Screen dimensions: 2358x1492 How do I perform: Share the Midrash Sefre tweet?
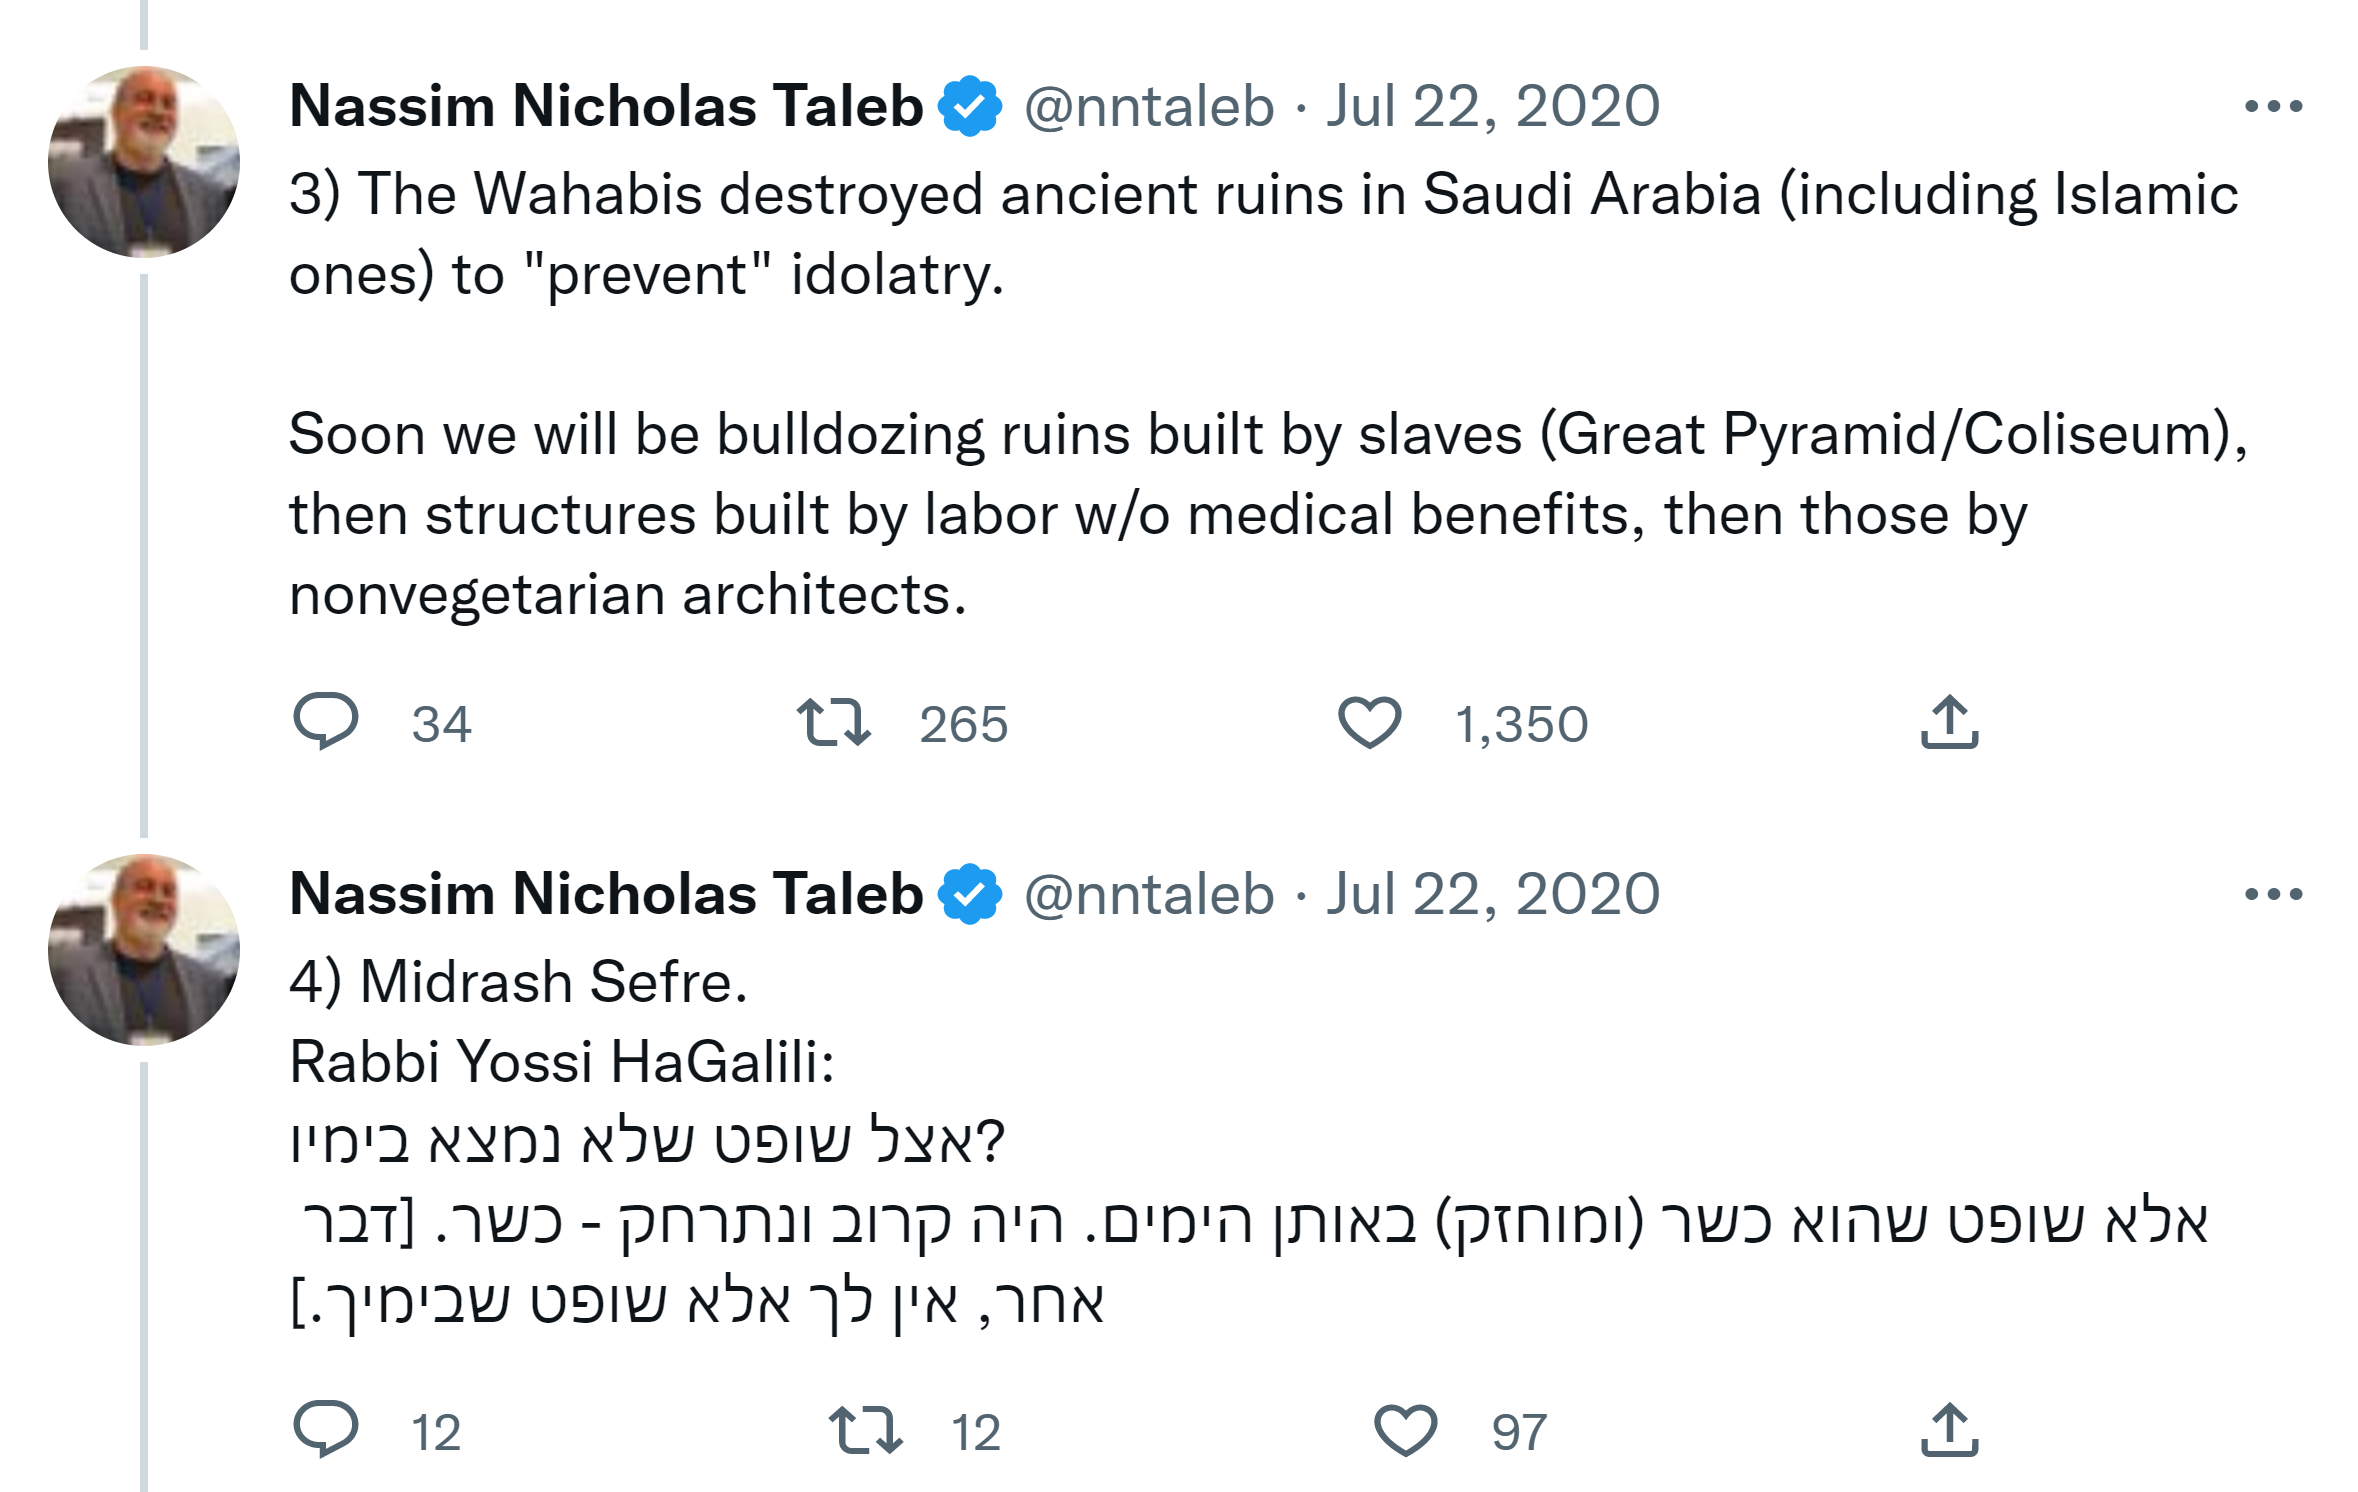tap(1949, 1430)
